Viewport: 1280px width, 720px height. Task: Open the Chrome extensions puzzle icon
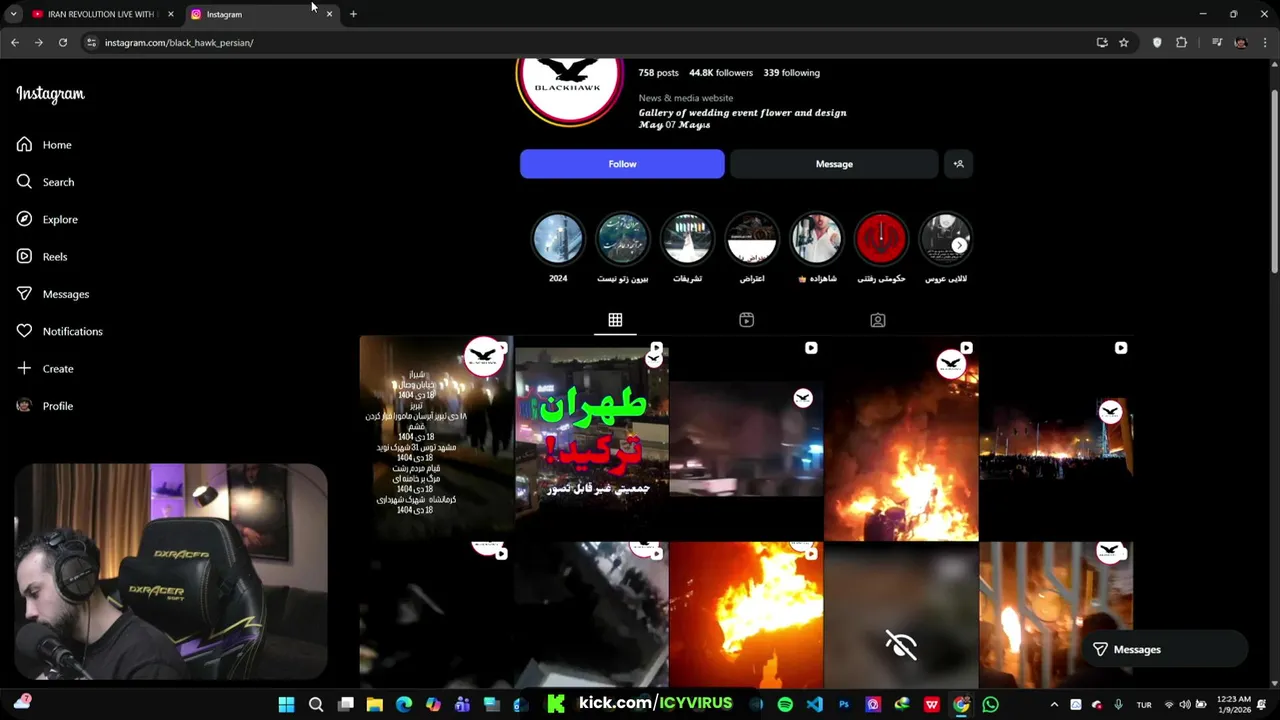pos(1182,43)
